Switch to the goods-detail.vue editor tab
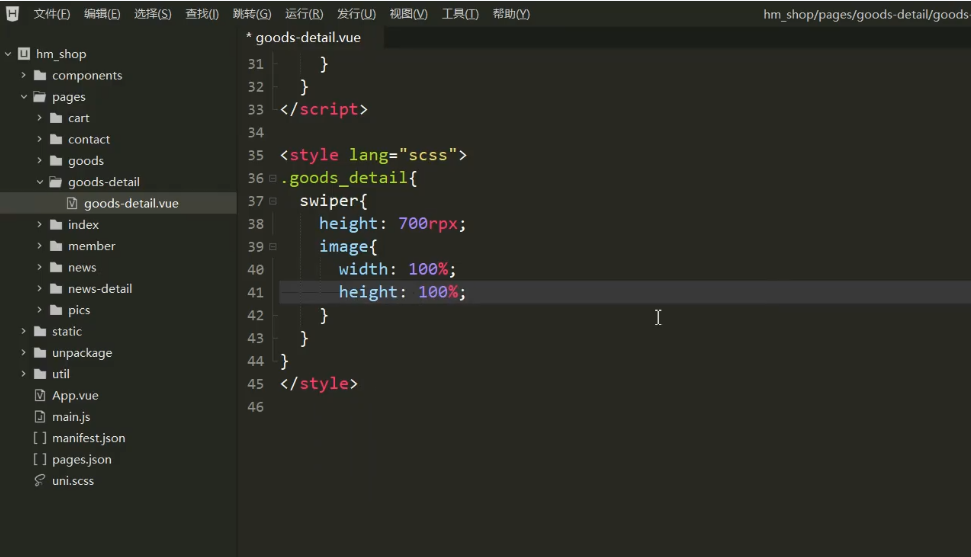 tap(308, 37)
